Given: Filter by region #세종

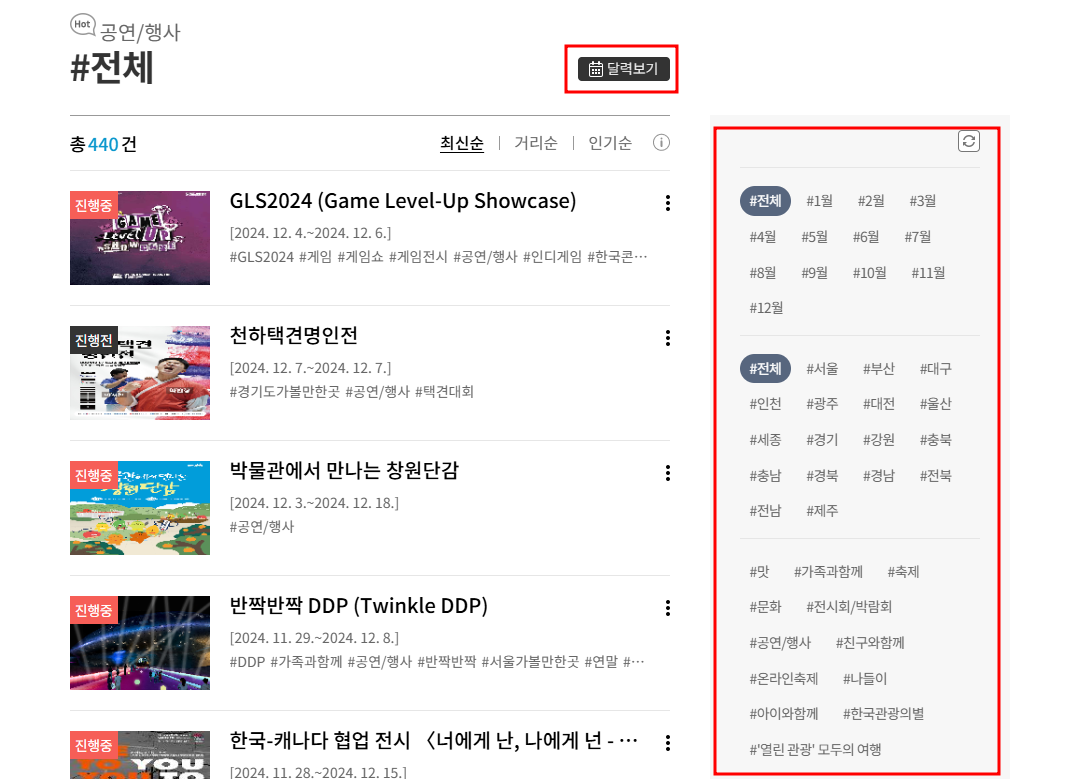Looking at the screenshot, I should coord(766,440).
